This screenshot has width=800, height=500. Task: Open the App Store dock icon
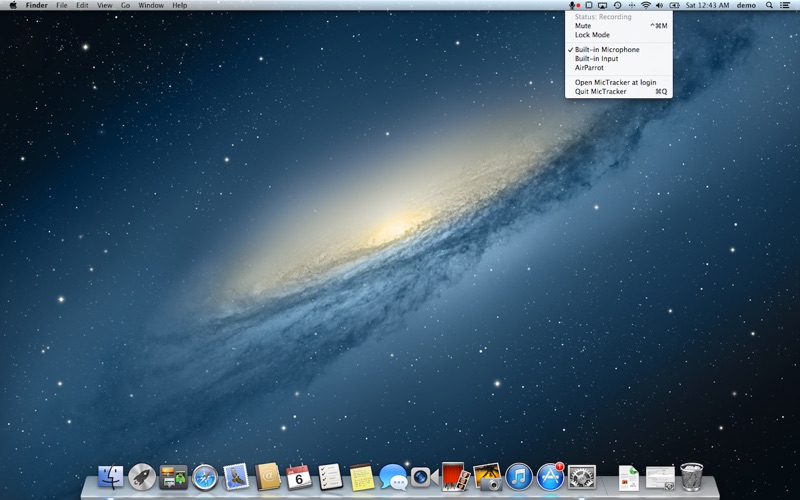[x=551, y=477]
